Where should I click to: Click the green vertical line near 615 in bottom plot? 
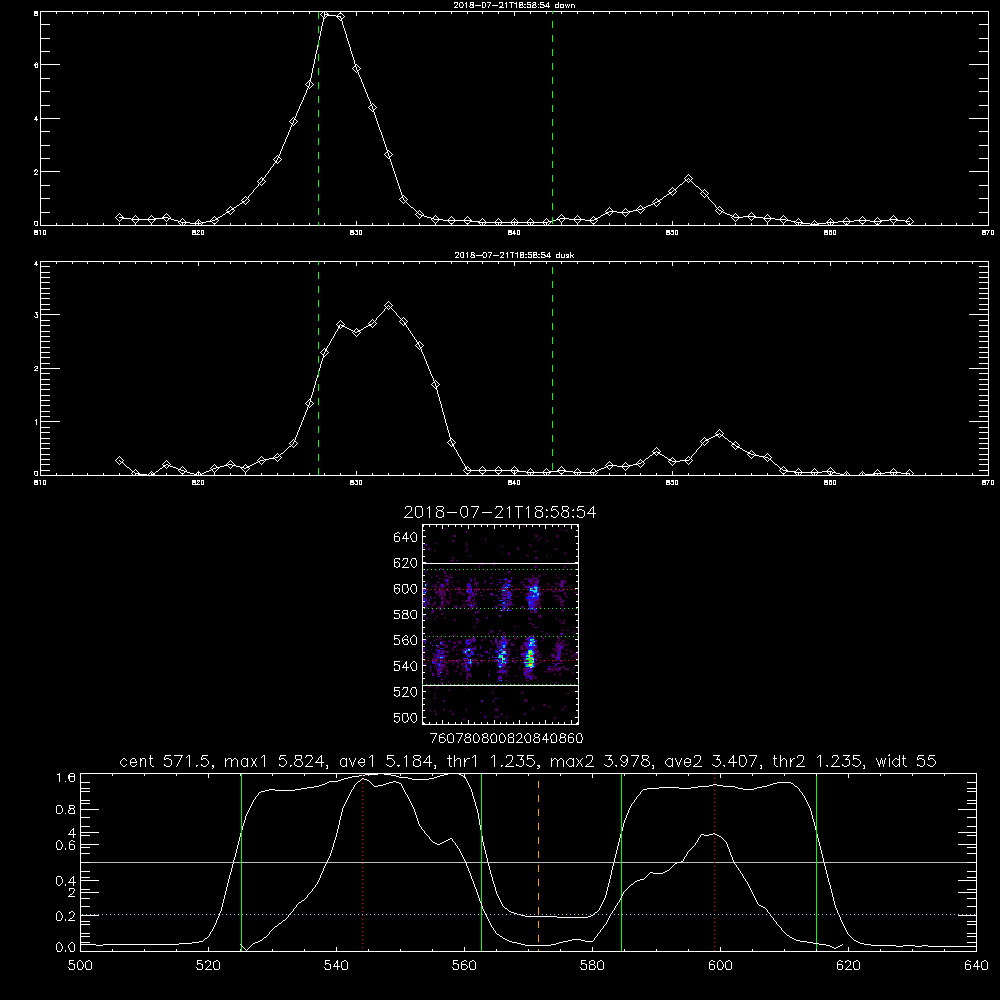[816, 861]
